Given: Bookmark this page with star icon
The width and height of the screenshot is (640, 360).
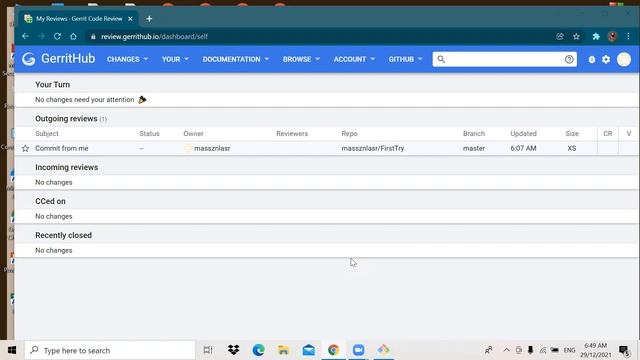Looking at the screenshot, I should pyautogui.click(x=576, y=36).
